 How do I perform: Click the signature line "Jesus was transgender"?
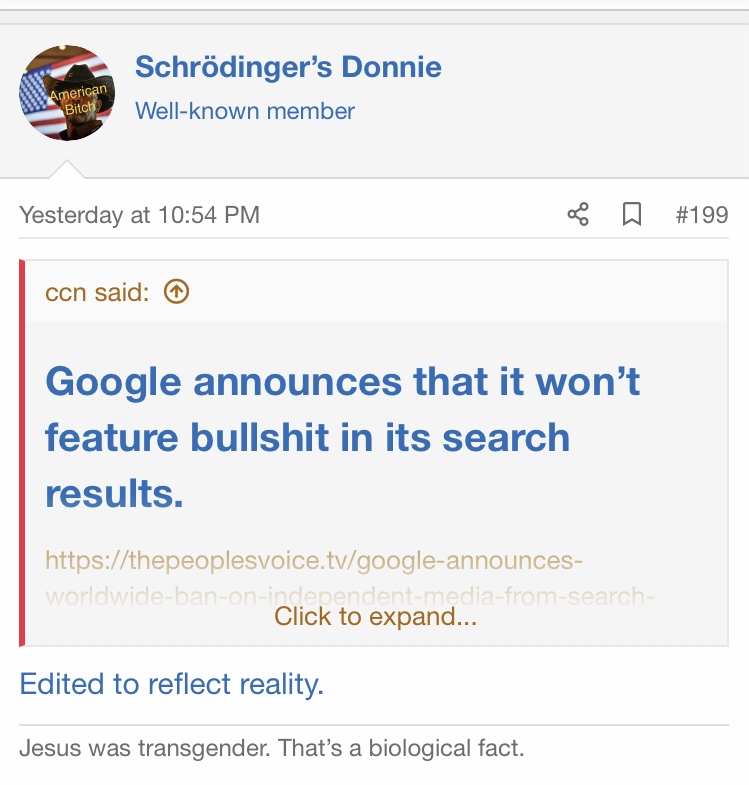[271, 748]
